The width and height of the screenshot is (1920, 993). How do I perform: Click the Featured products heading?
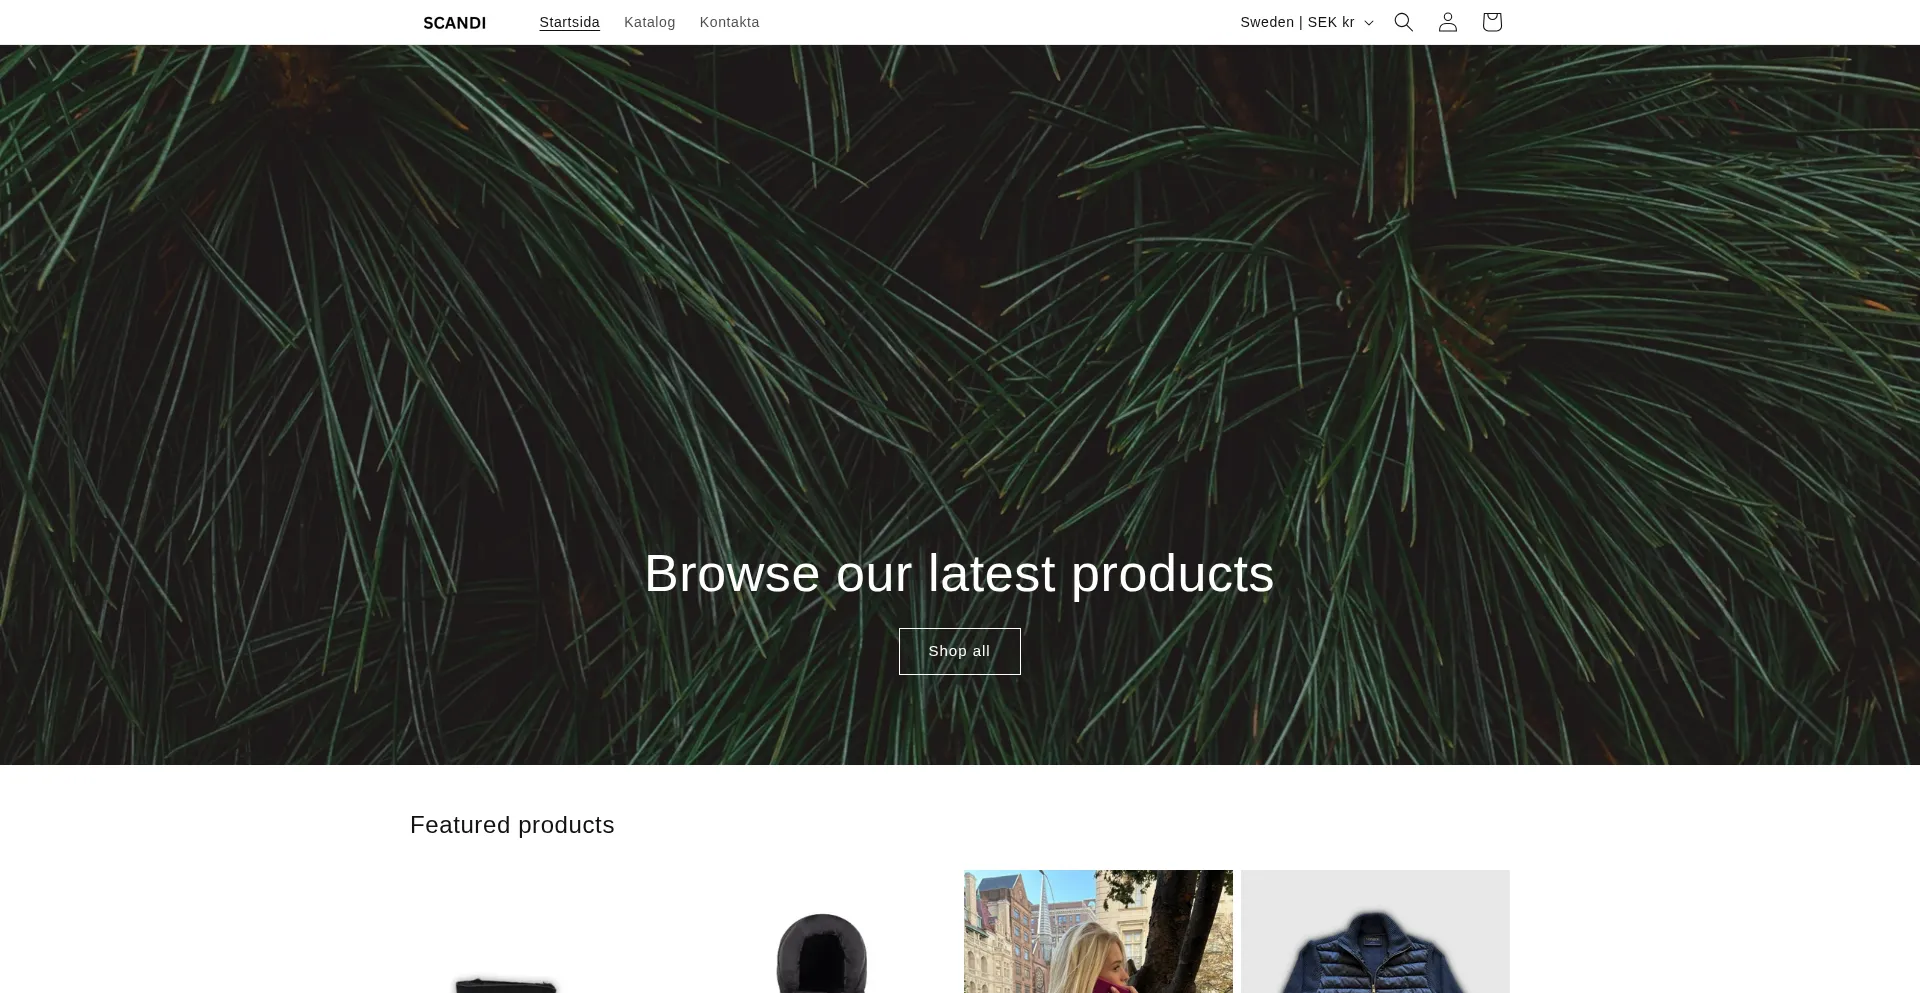512,825
